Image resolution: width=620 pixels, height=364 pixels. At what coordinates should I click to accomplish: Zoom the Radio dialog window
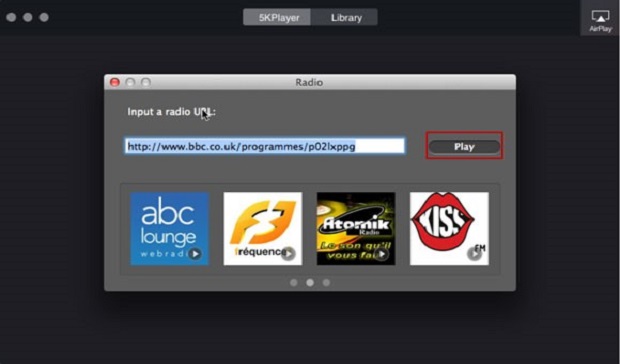point(146,82)
